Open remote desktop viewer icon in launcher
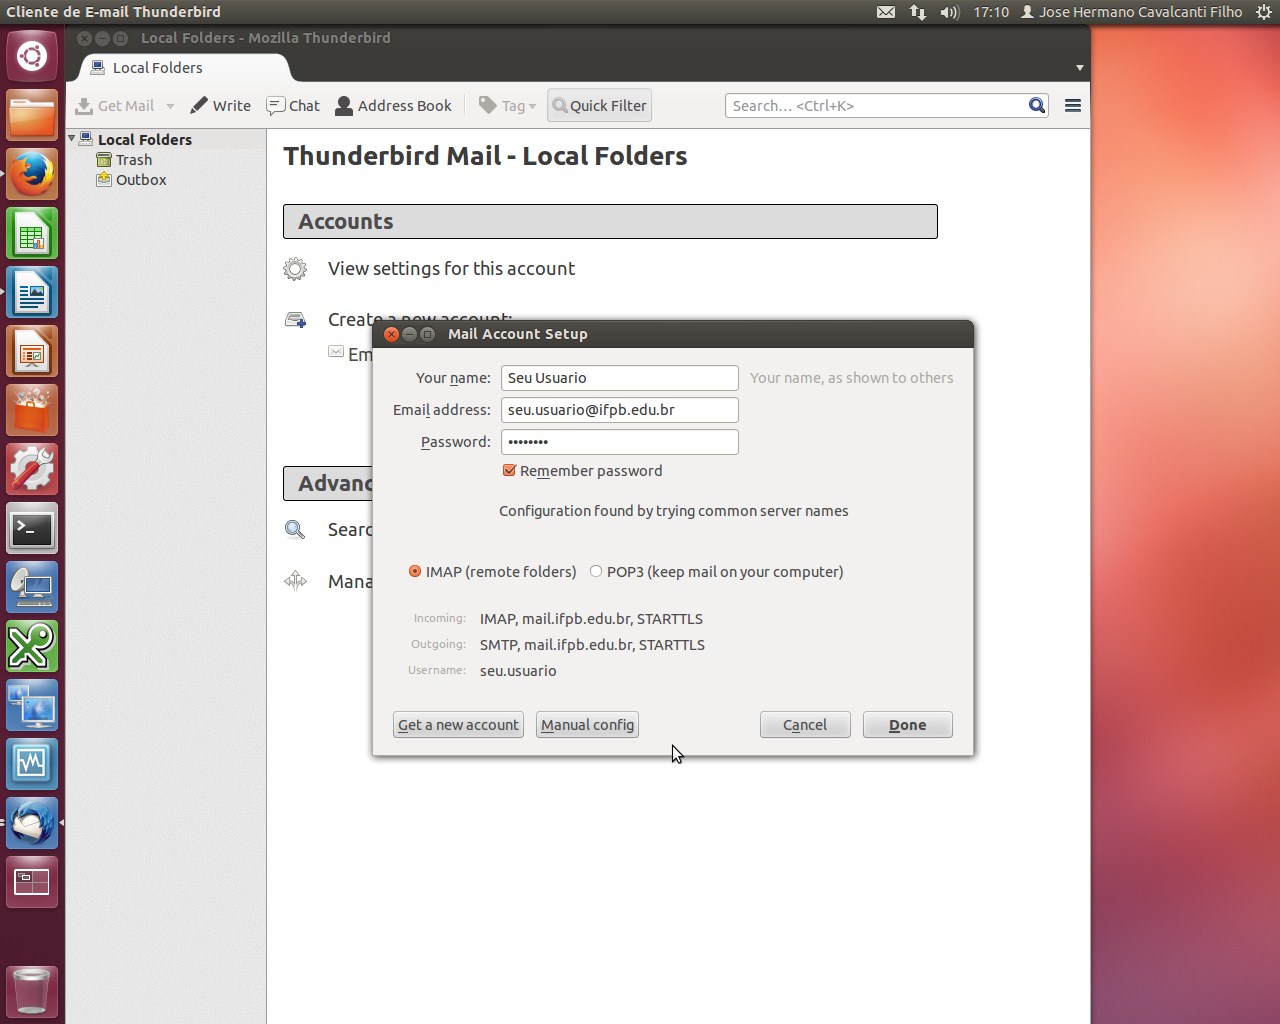The height and width of the screenshot is (1024, 1280). click(x=32, y=587)
